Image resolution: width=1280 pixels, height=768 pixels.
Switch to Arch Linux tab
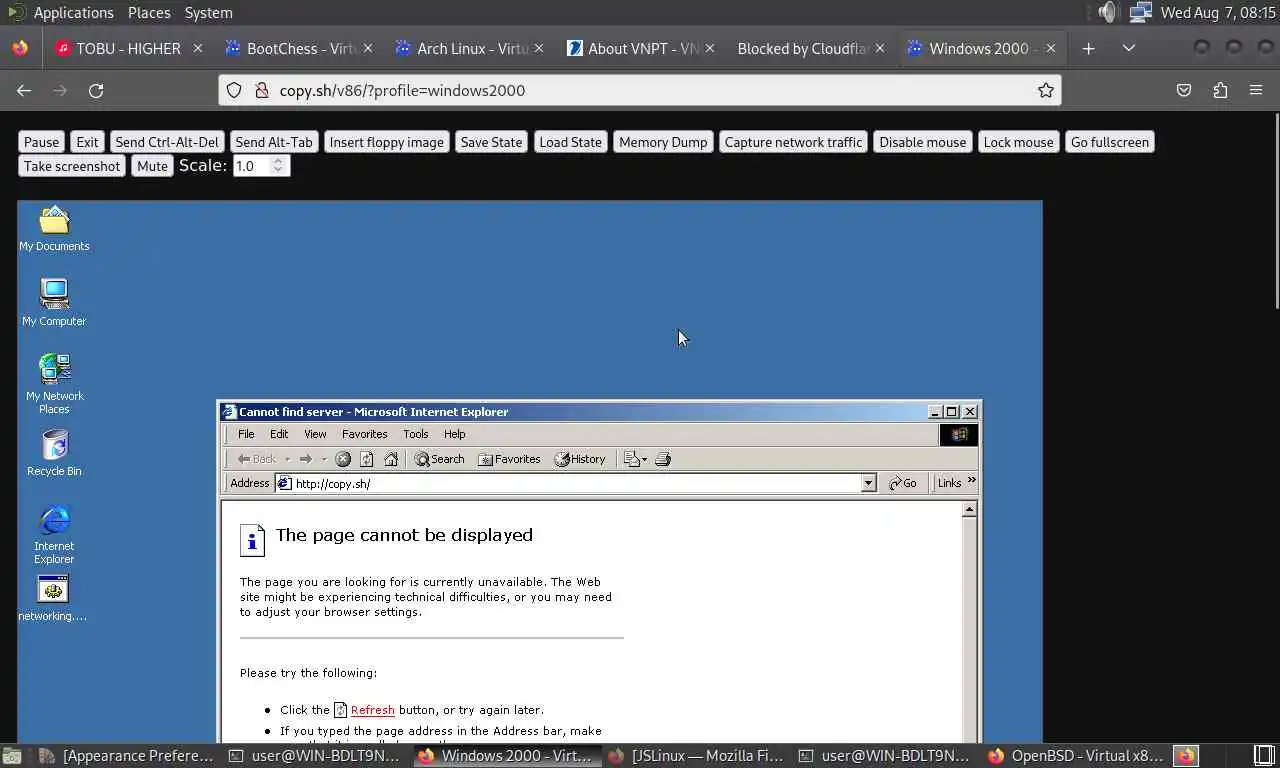(x=469, y=48)
